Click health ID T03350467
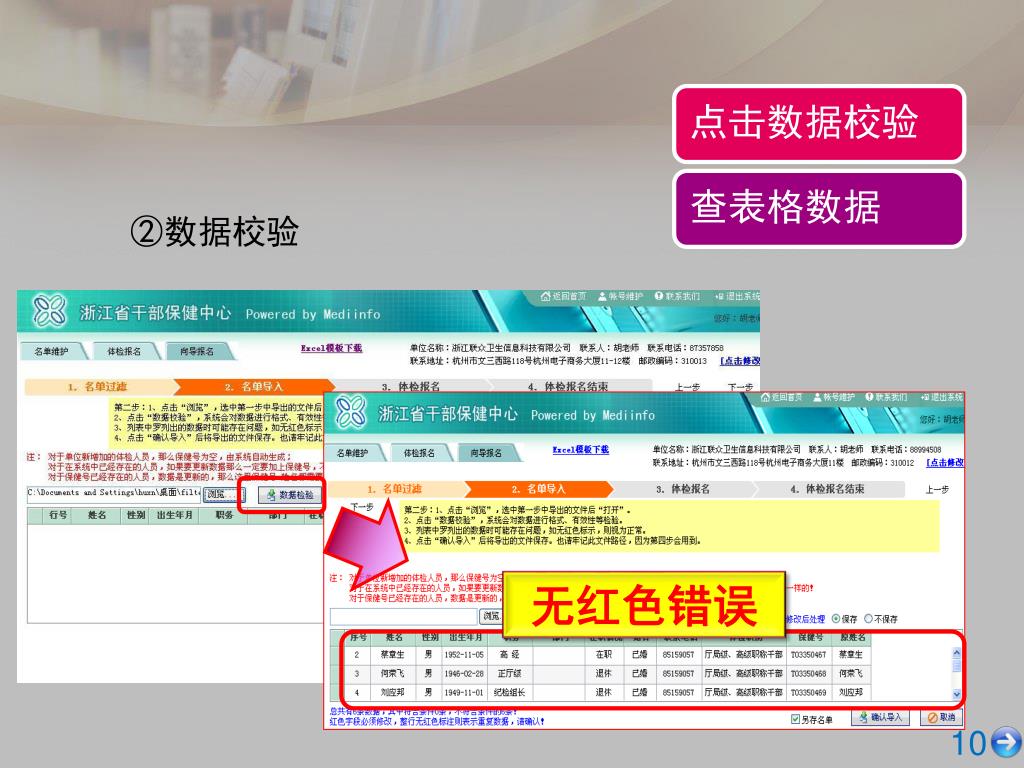Image resolution: width=1024 pixels, height=768 pixels. (808, 654)
